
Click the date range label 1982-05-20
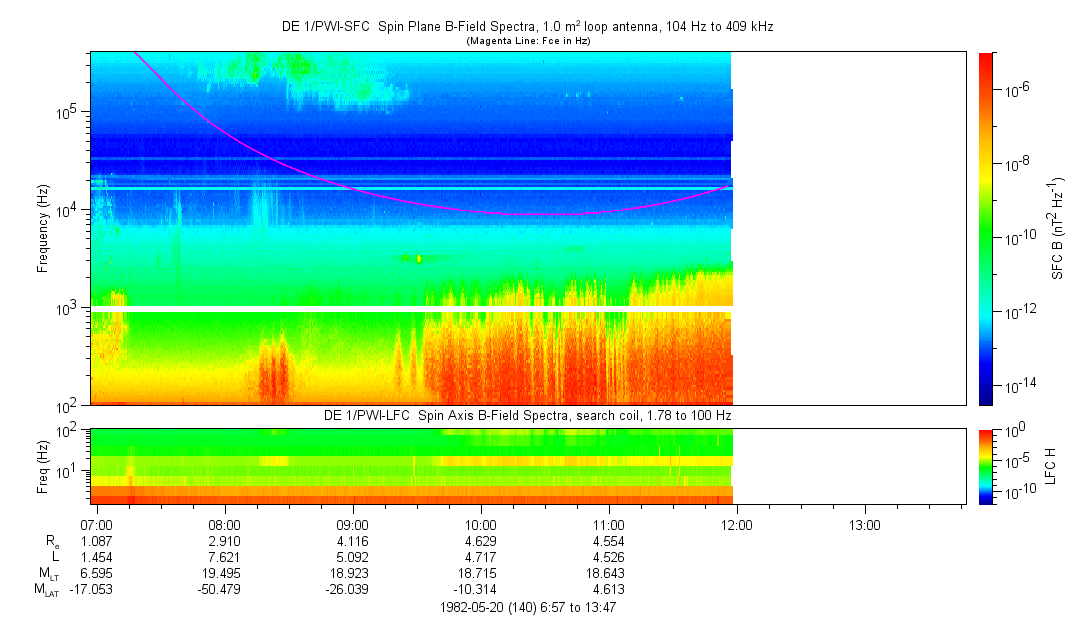point(527,606)
